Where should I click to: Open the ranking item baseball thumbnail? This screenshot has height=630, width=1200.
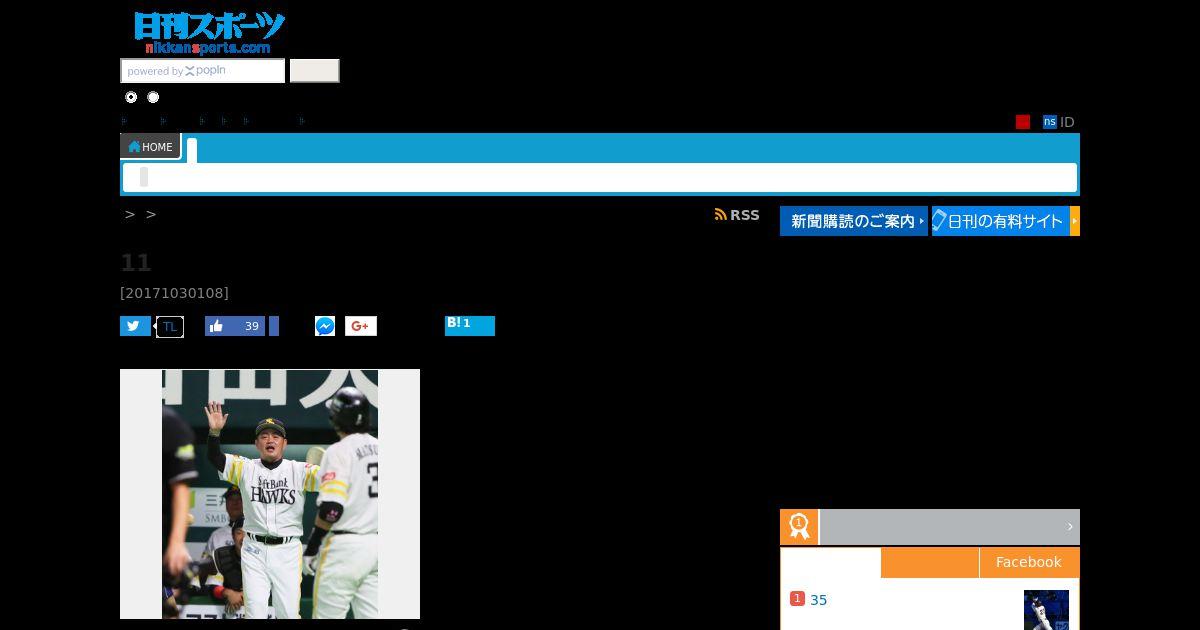click(x=1046, y=610)
